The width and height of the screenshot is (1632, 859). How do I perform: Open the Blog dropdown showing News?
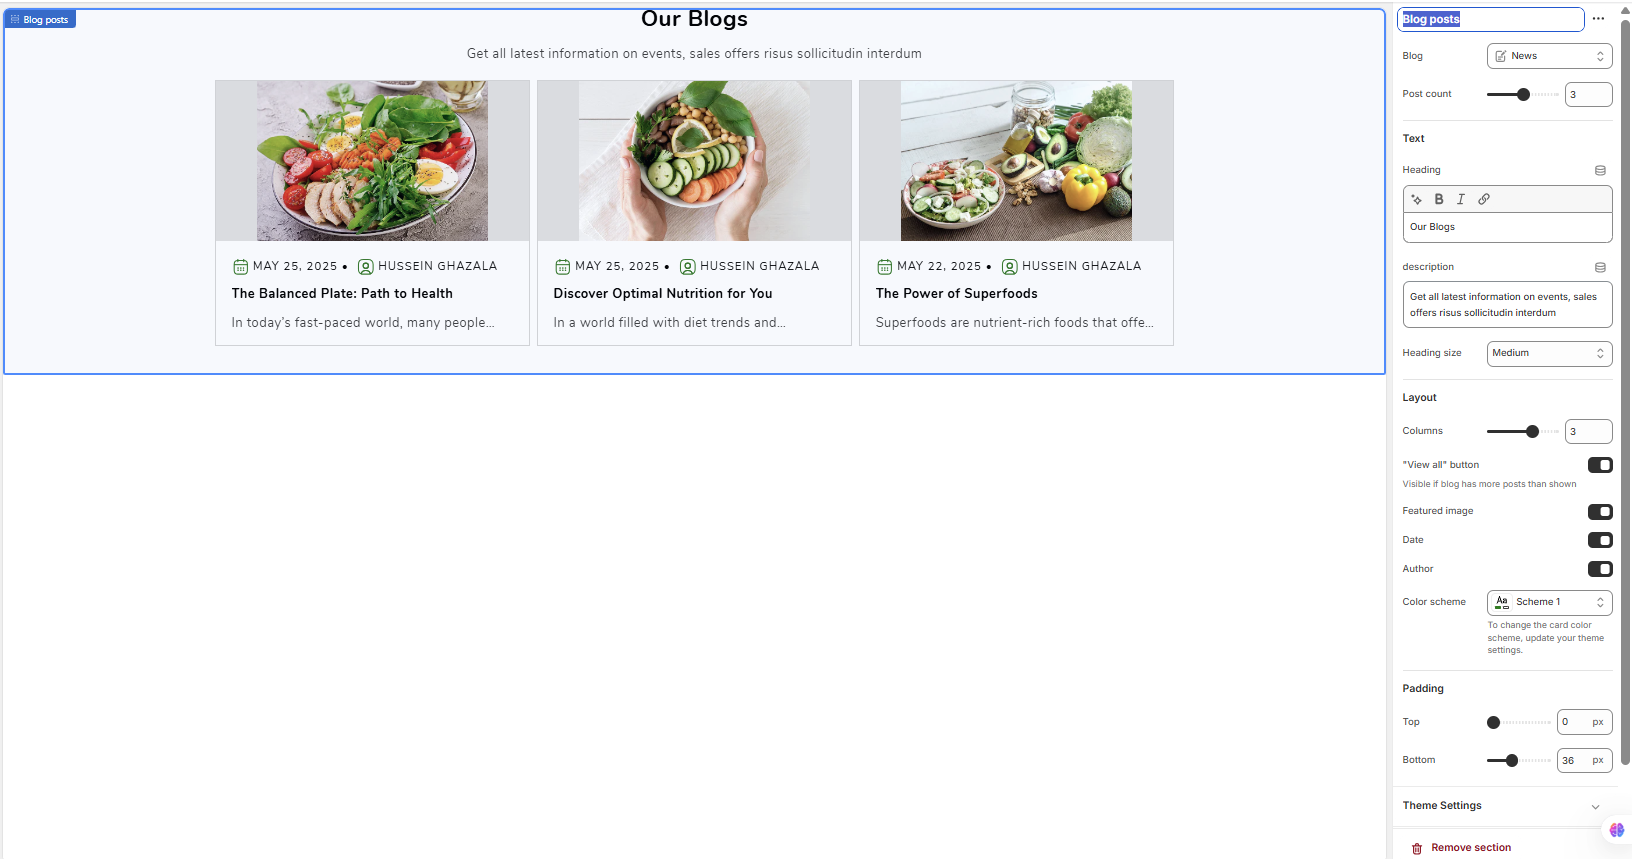point(1549,56)
